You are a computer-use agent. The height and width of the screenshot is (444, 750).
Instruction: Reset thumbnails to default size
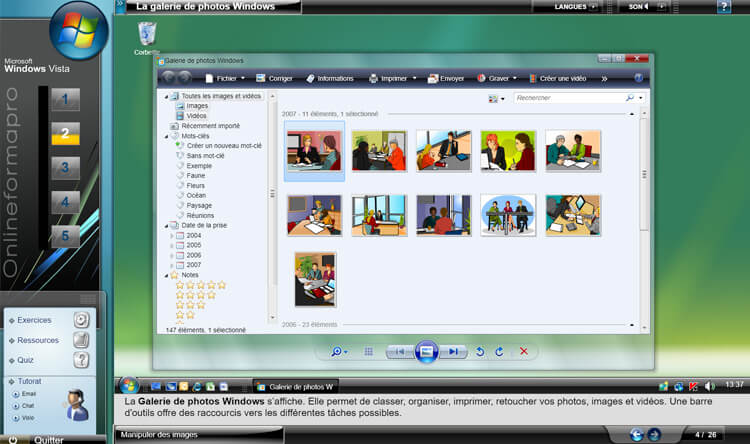(368, 352)
